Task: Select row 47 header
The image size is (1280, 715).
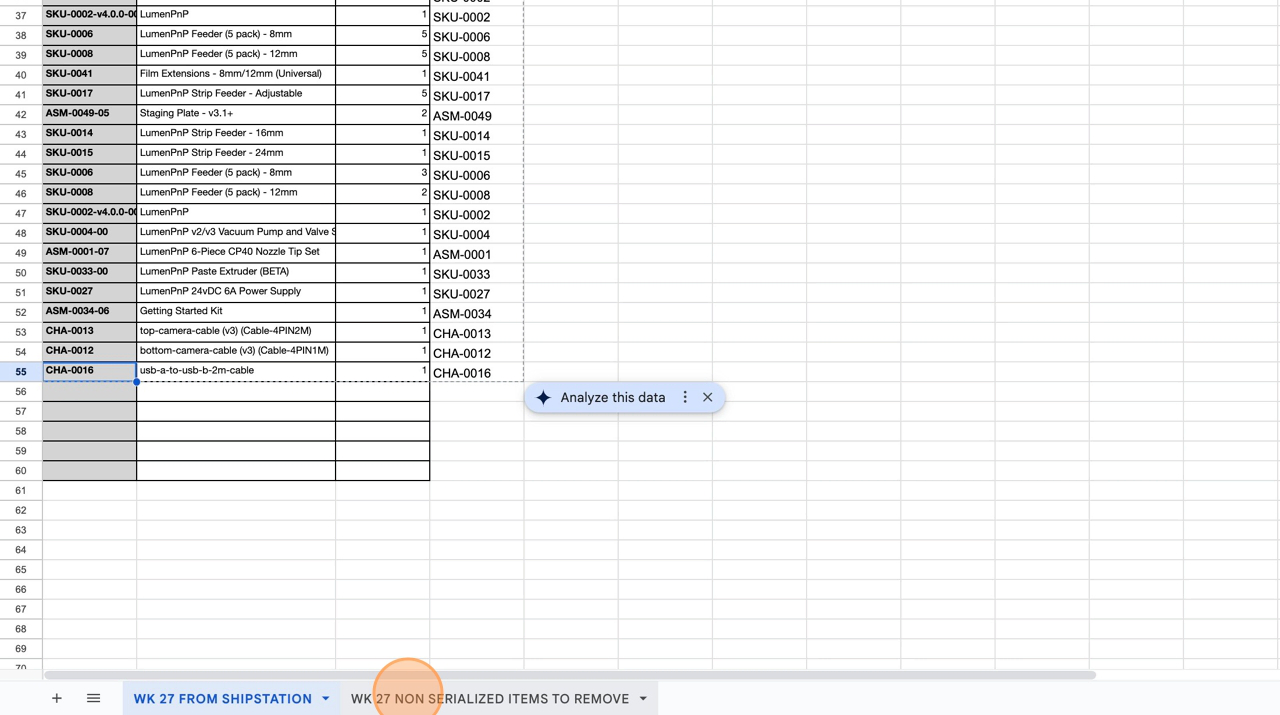Action: (x=21, y=213)
